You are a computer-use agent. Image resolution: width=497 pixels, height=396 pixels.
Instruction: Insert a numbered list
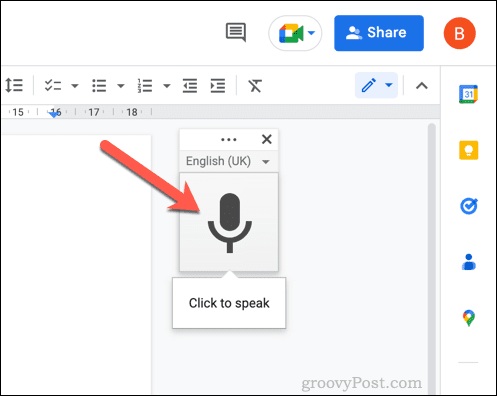(145, 86)
